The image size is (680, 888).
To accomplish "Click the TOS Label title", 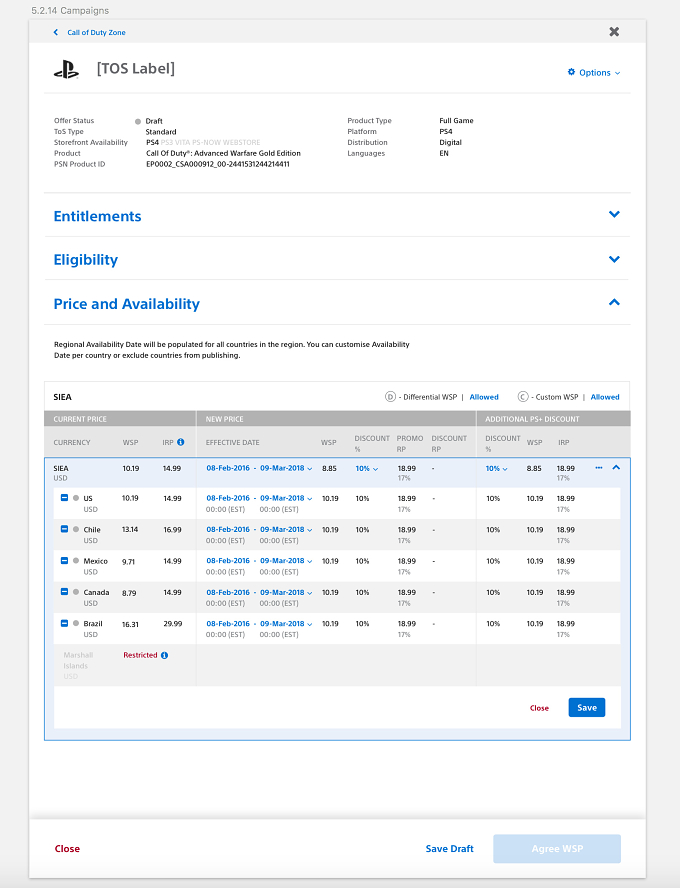I will 135,69.
